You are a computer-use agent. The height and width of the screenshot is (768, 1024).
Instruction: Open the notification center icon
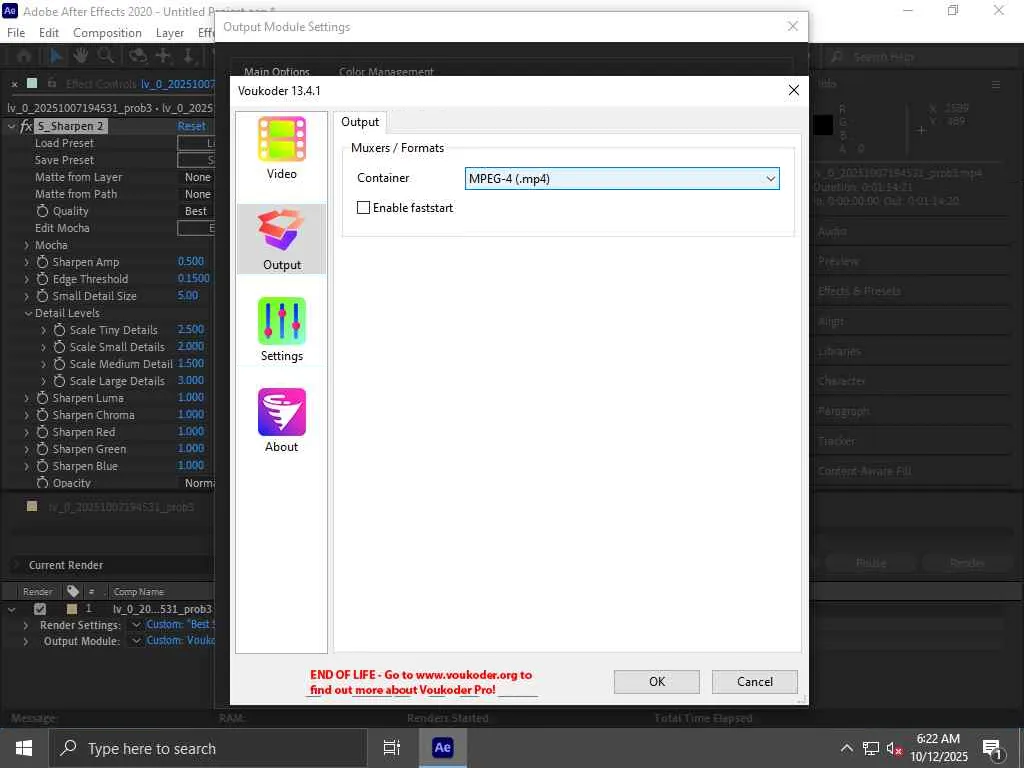(991, 748)
